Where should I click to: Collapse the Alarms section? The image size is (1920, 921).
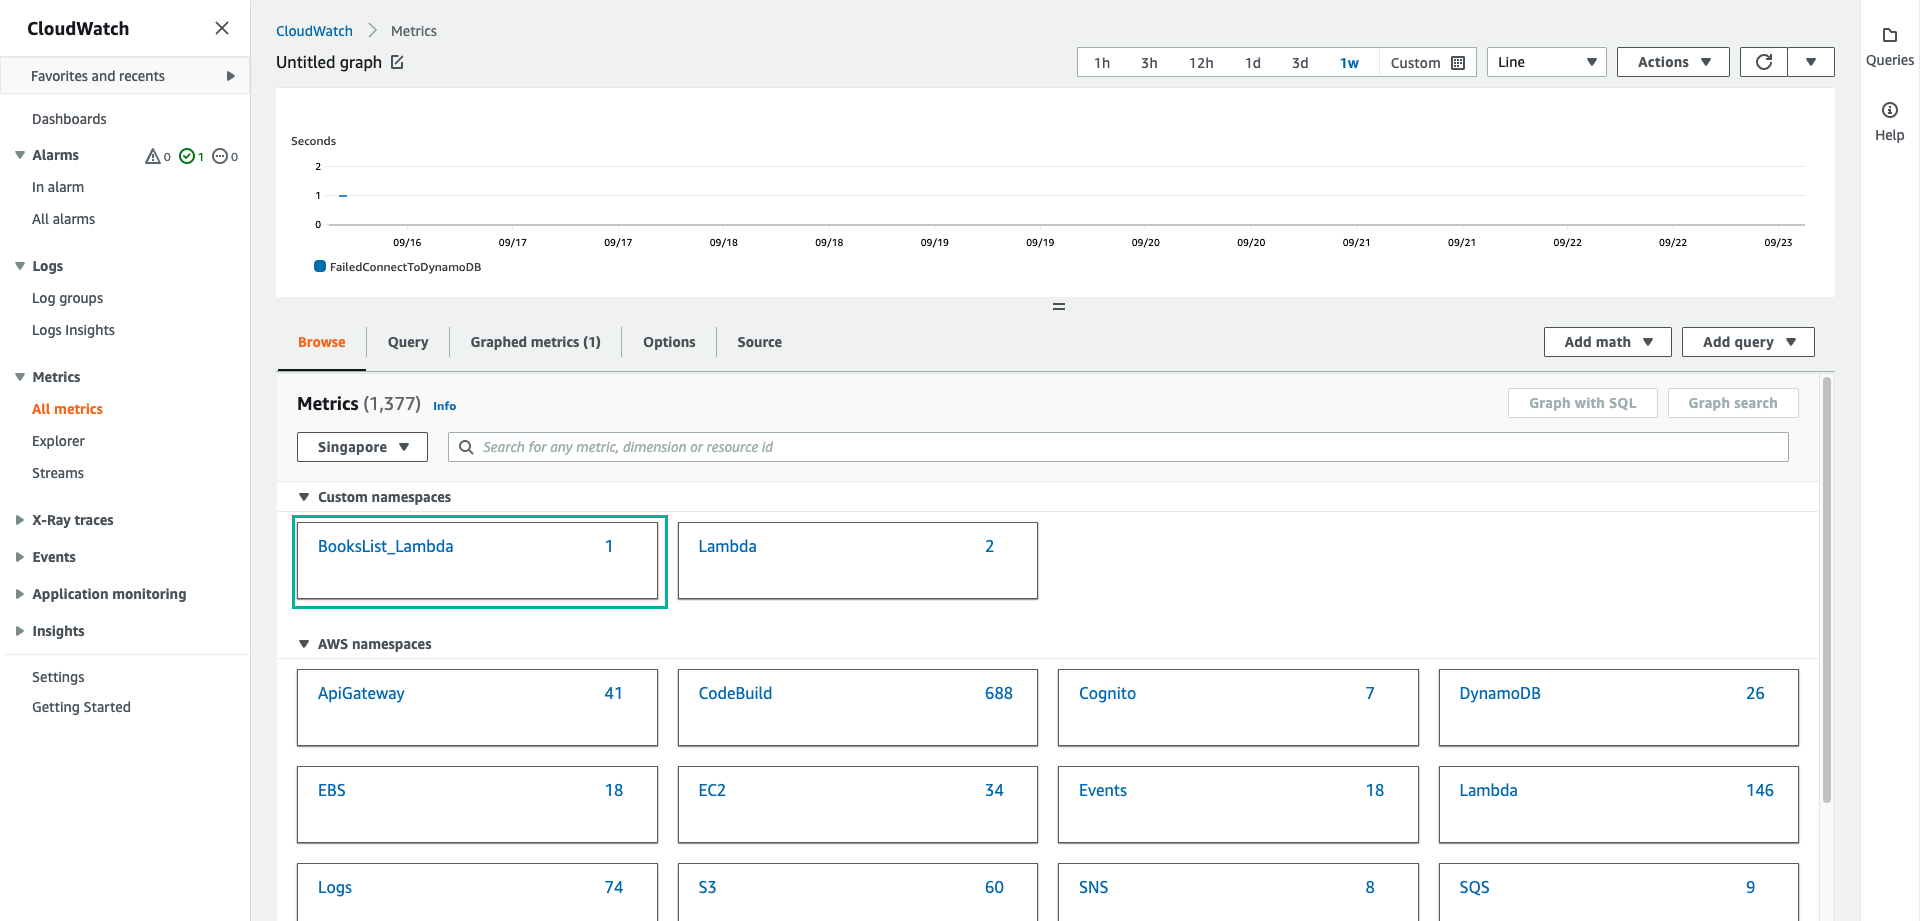coord(20,155)
